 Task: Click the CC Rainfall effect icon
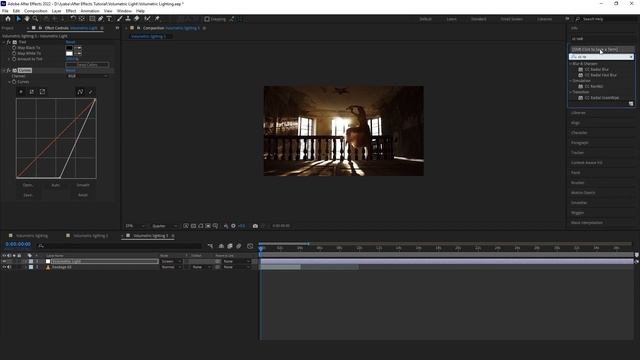click(x=580, y=87)
